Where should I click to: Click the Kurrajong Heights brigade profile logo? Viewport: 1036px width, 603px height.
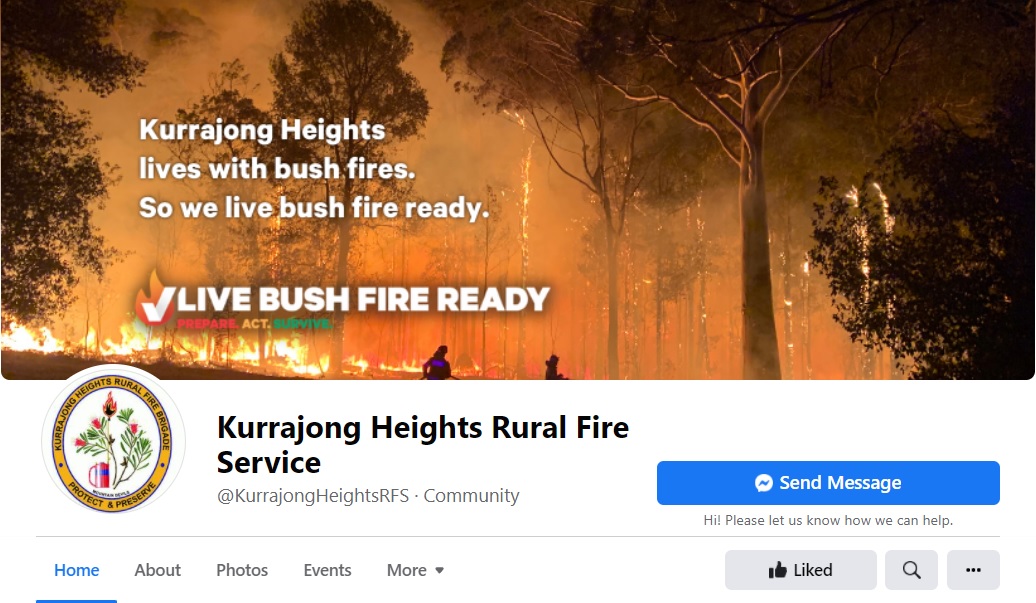[x=114, y=441]
